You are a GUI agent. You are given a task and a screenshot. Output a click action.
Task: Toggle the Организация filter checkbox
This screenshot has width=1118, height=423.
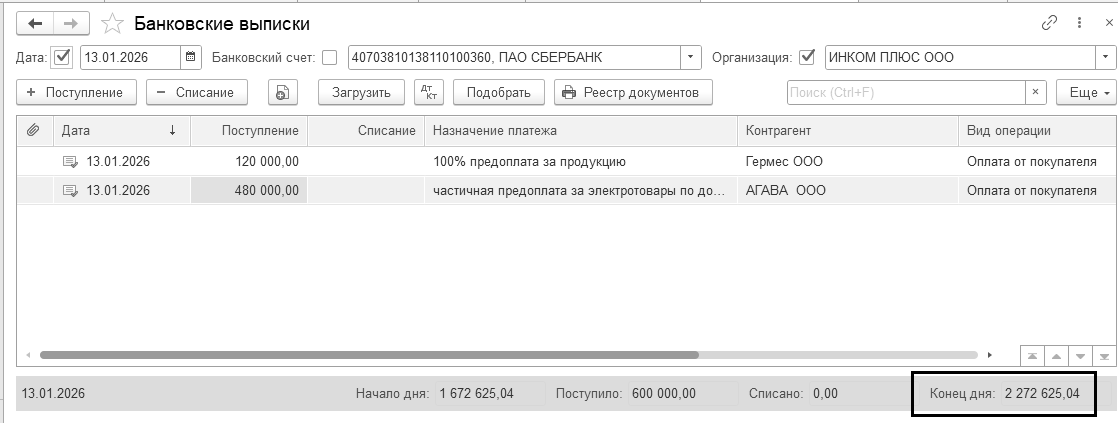pyautogui.click(x=808, y=57)
